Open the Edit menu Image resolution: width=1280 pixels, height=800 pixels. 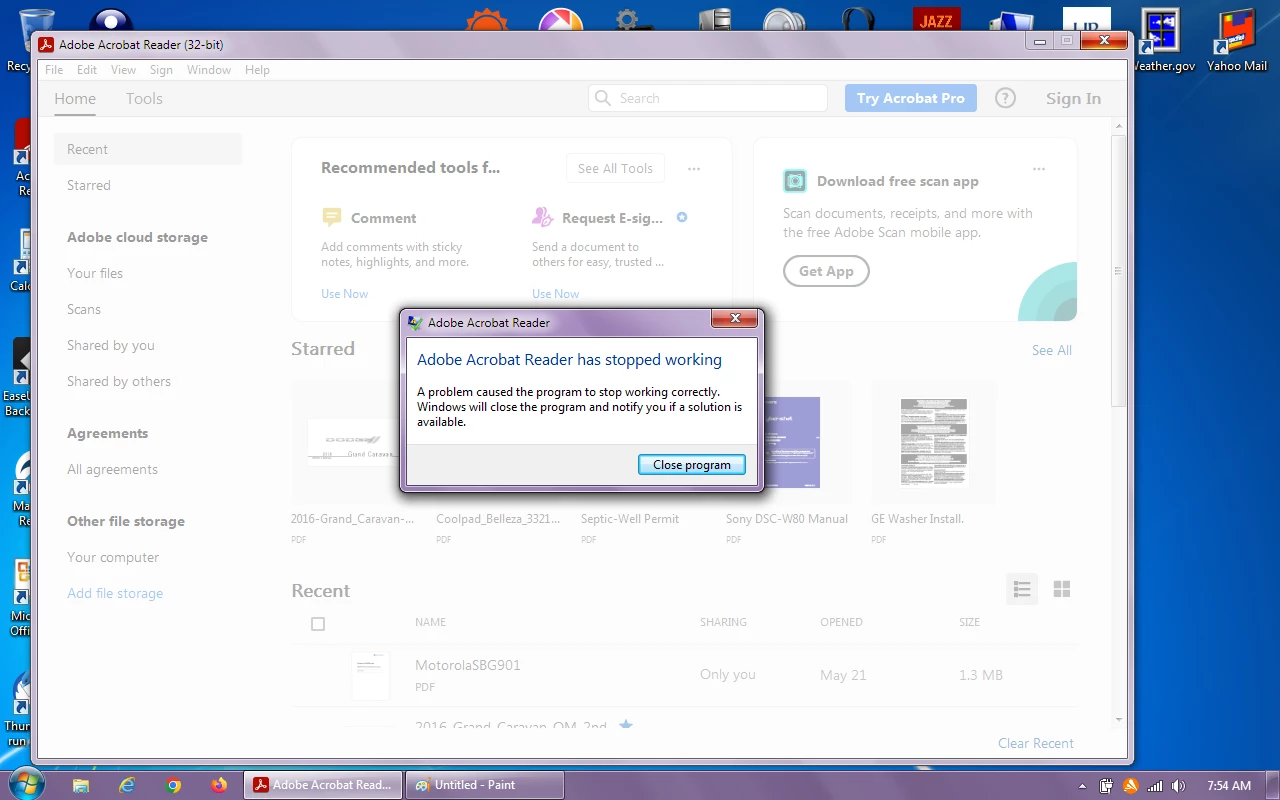tap(87, 70)
